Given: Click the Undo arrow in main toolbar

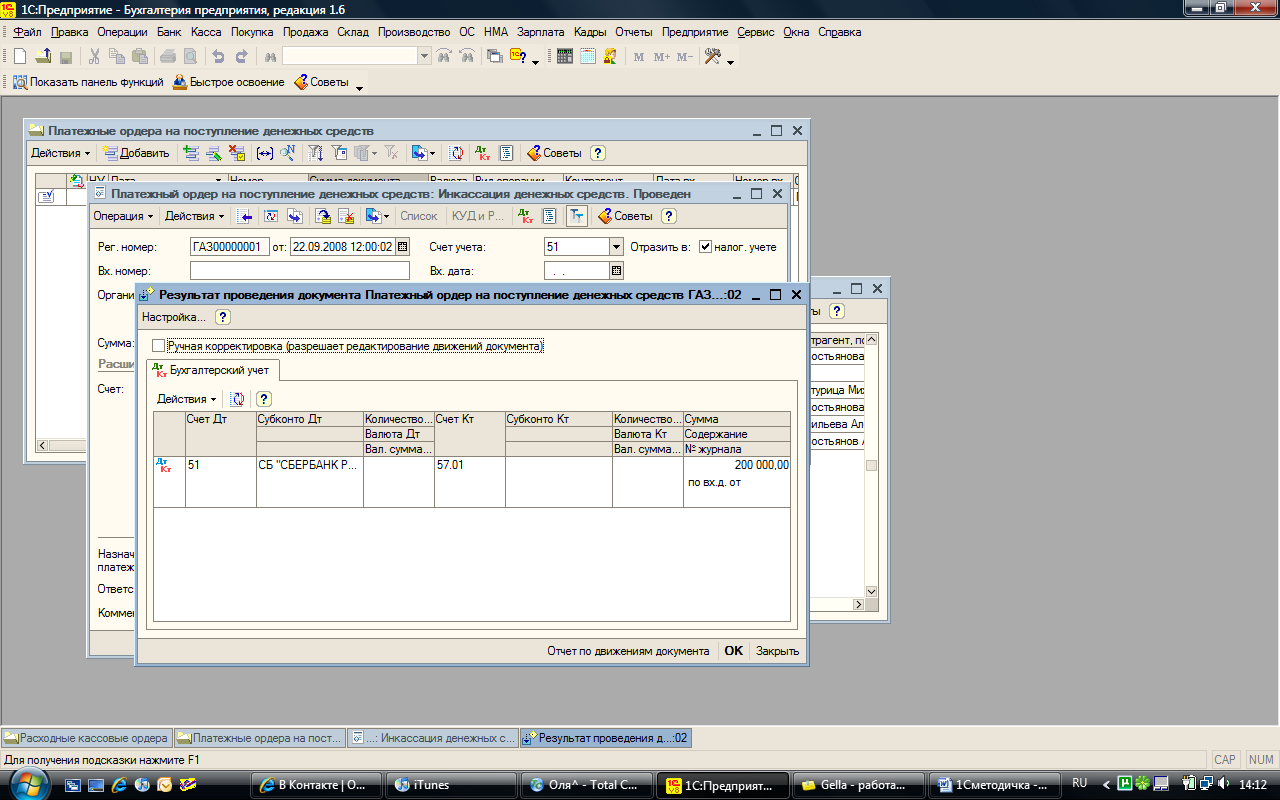Looking at the screenshot, I should click(218, 57).
